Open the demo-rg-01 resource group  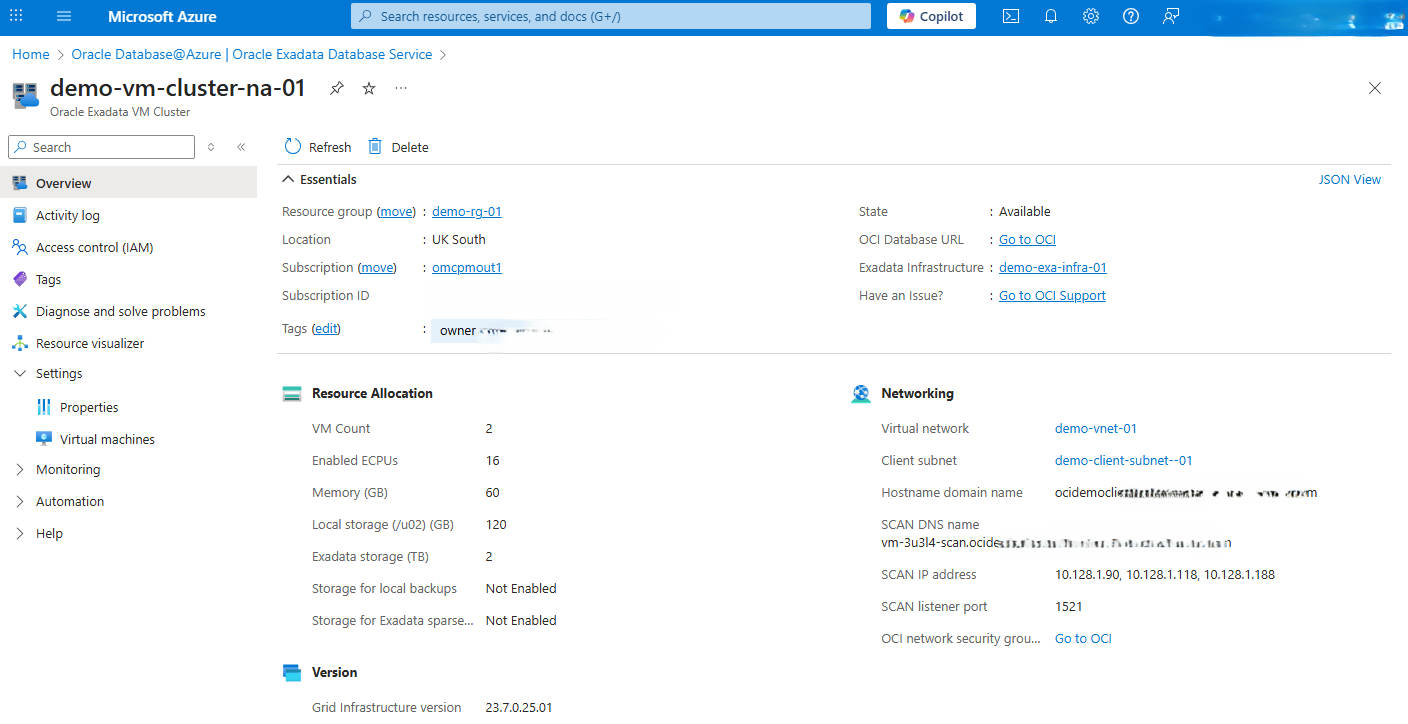click(466, 211)
